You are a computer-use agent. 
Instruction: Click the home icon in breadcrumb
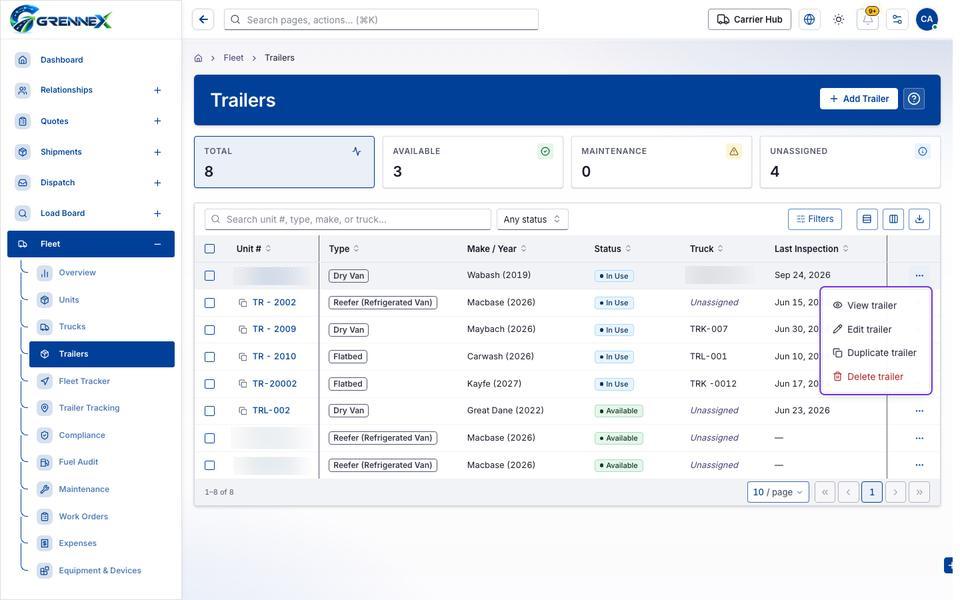click(198, 58)
